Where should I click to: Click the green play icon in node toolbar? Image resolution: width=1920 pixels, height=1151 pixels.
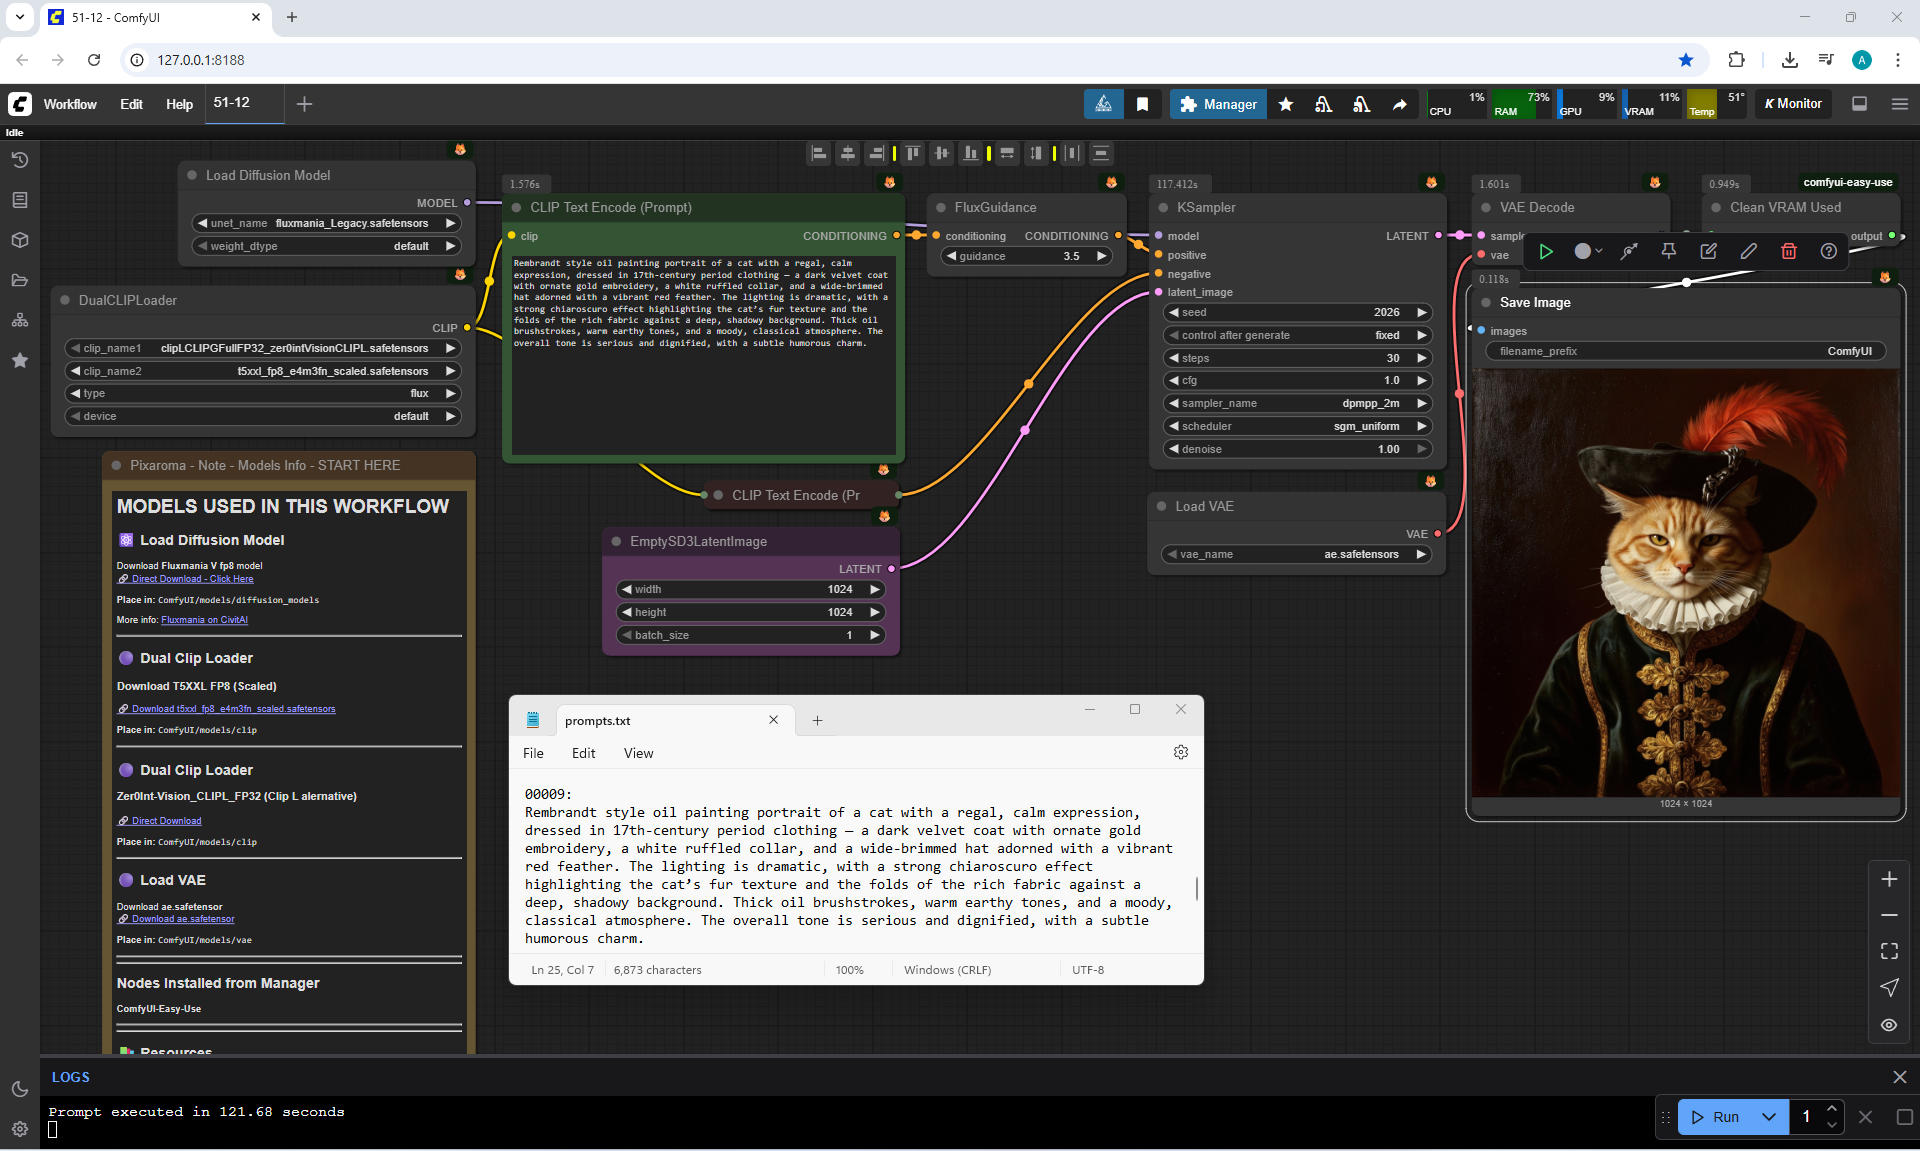tap(1546, 252)
